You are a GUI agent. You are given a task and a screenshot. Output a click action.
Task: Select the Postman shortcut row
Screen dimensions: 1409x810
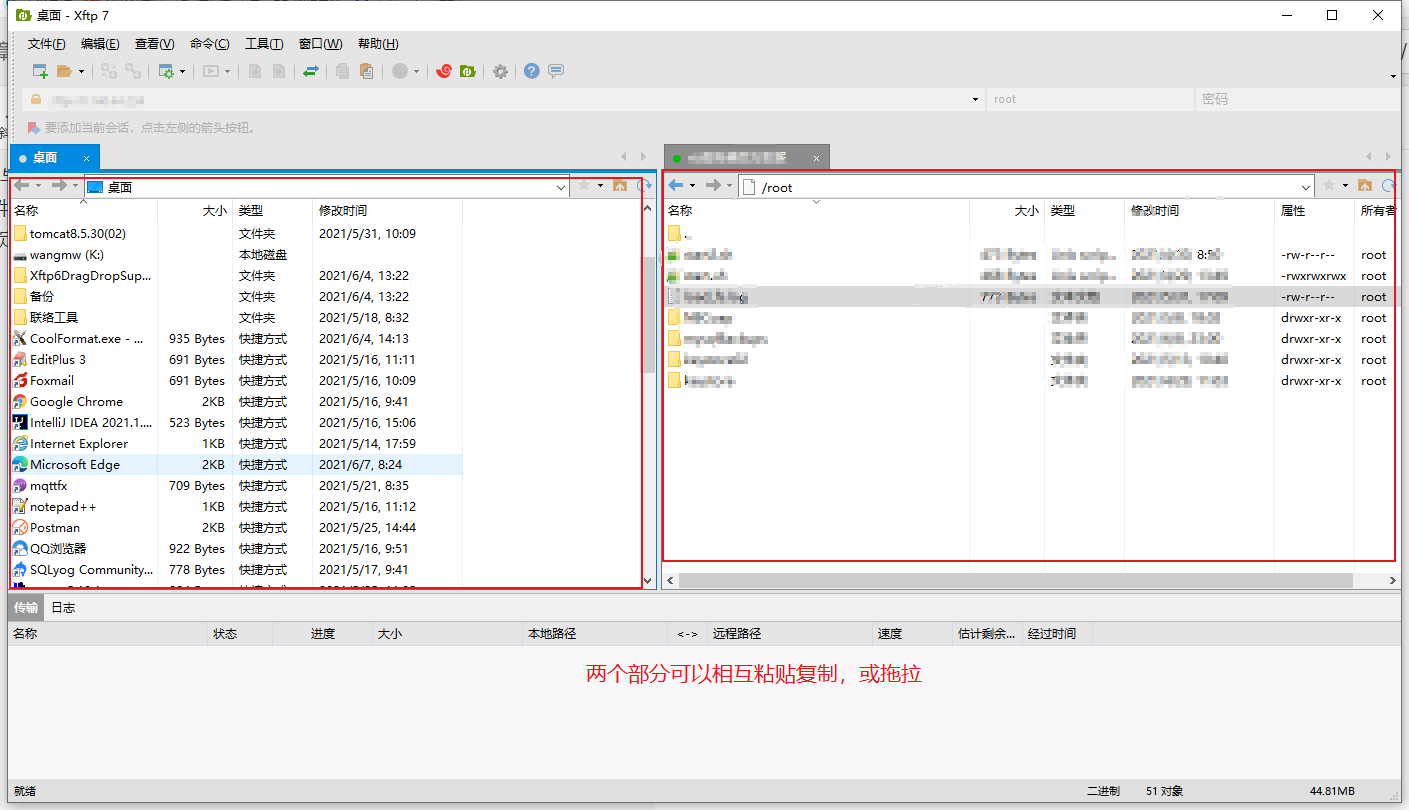236,528
